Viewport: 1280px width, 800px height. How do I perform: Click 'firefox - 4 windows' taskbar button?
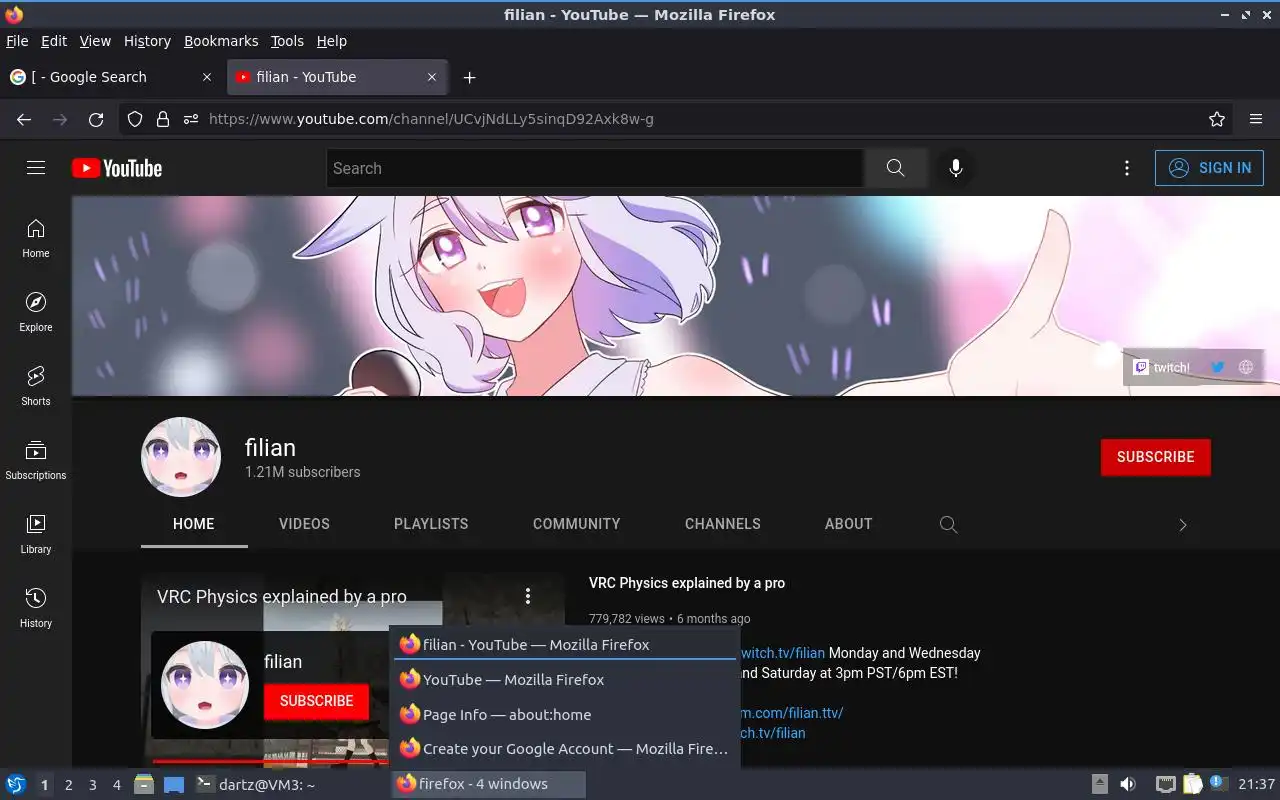(488, 784)
